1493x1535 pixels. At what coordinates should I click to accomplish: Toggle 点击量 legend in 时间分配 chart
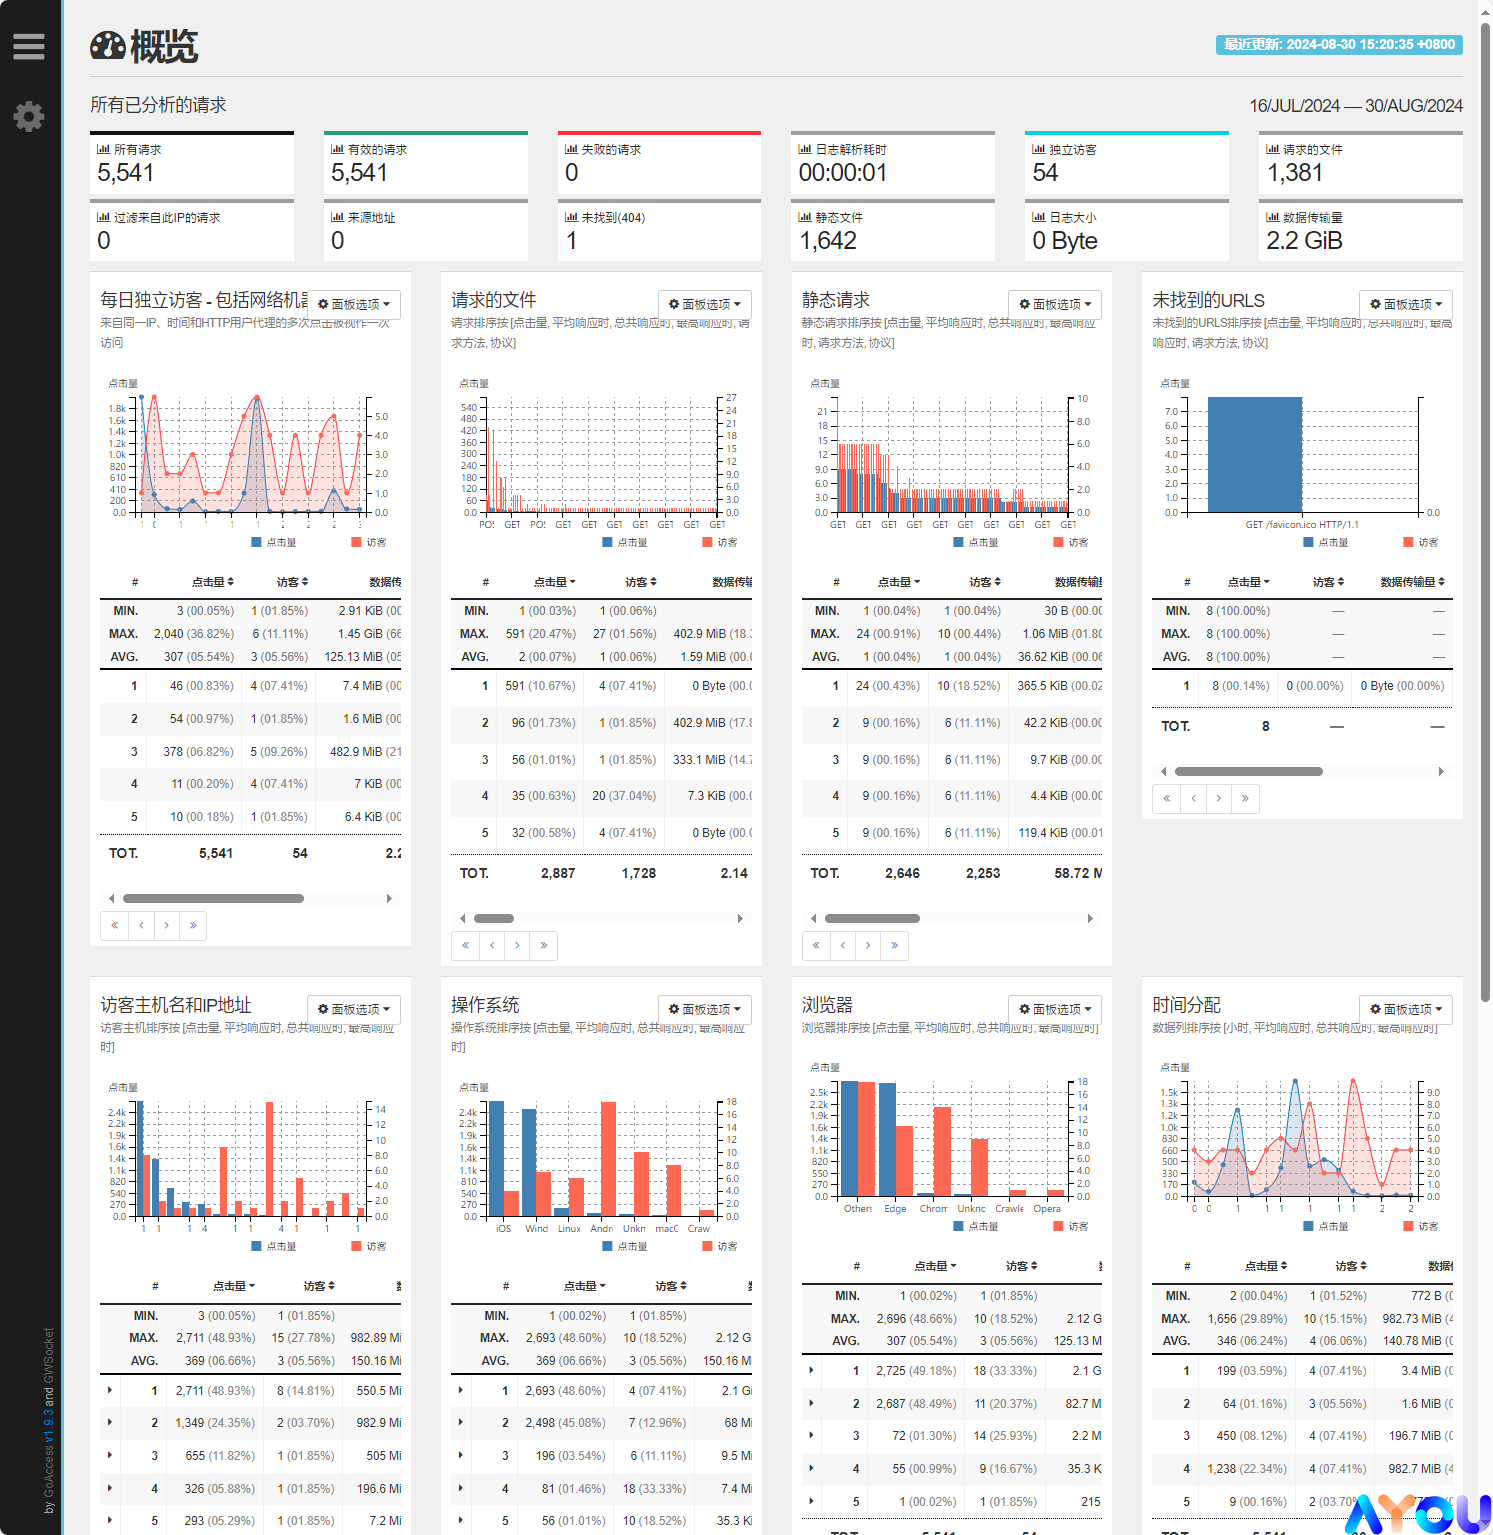point(1326,1226)
